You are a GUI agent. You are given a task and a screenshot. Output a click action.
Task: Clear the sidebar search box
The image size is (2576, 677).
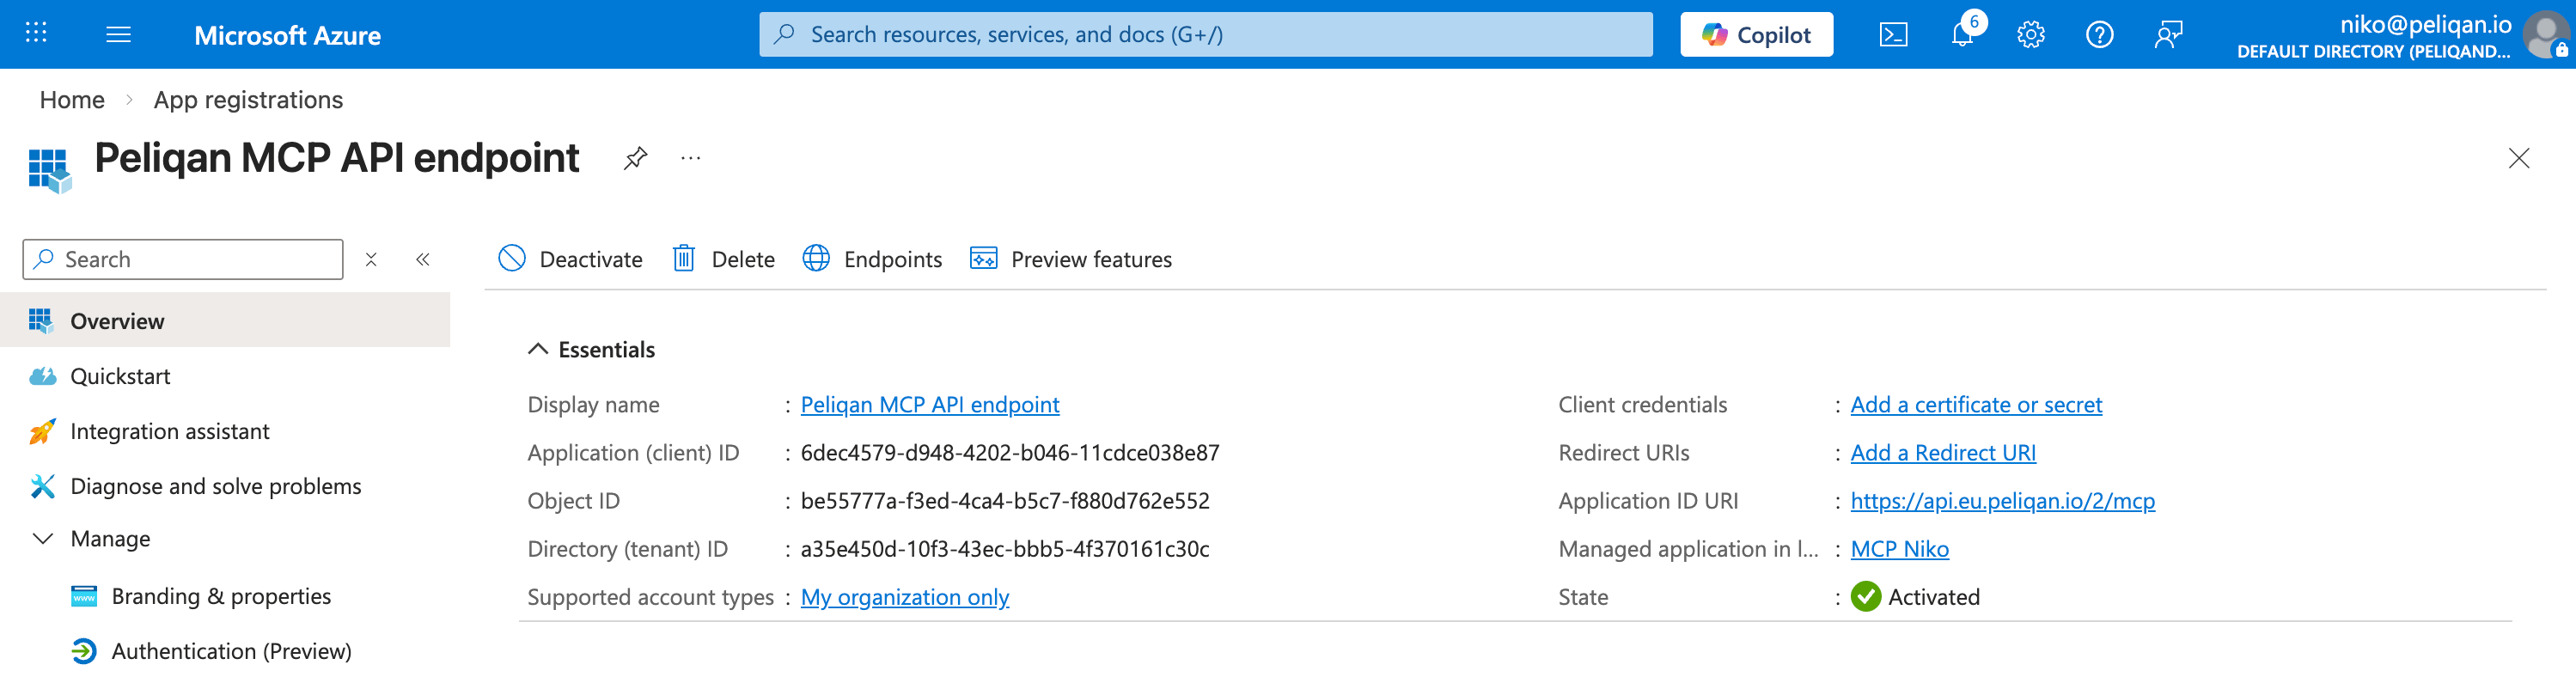tap(371, 260)
